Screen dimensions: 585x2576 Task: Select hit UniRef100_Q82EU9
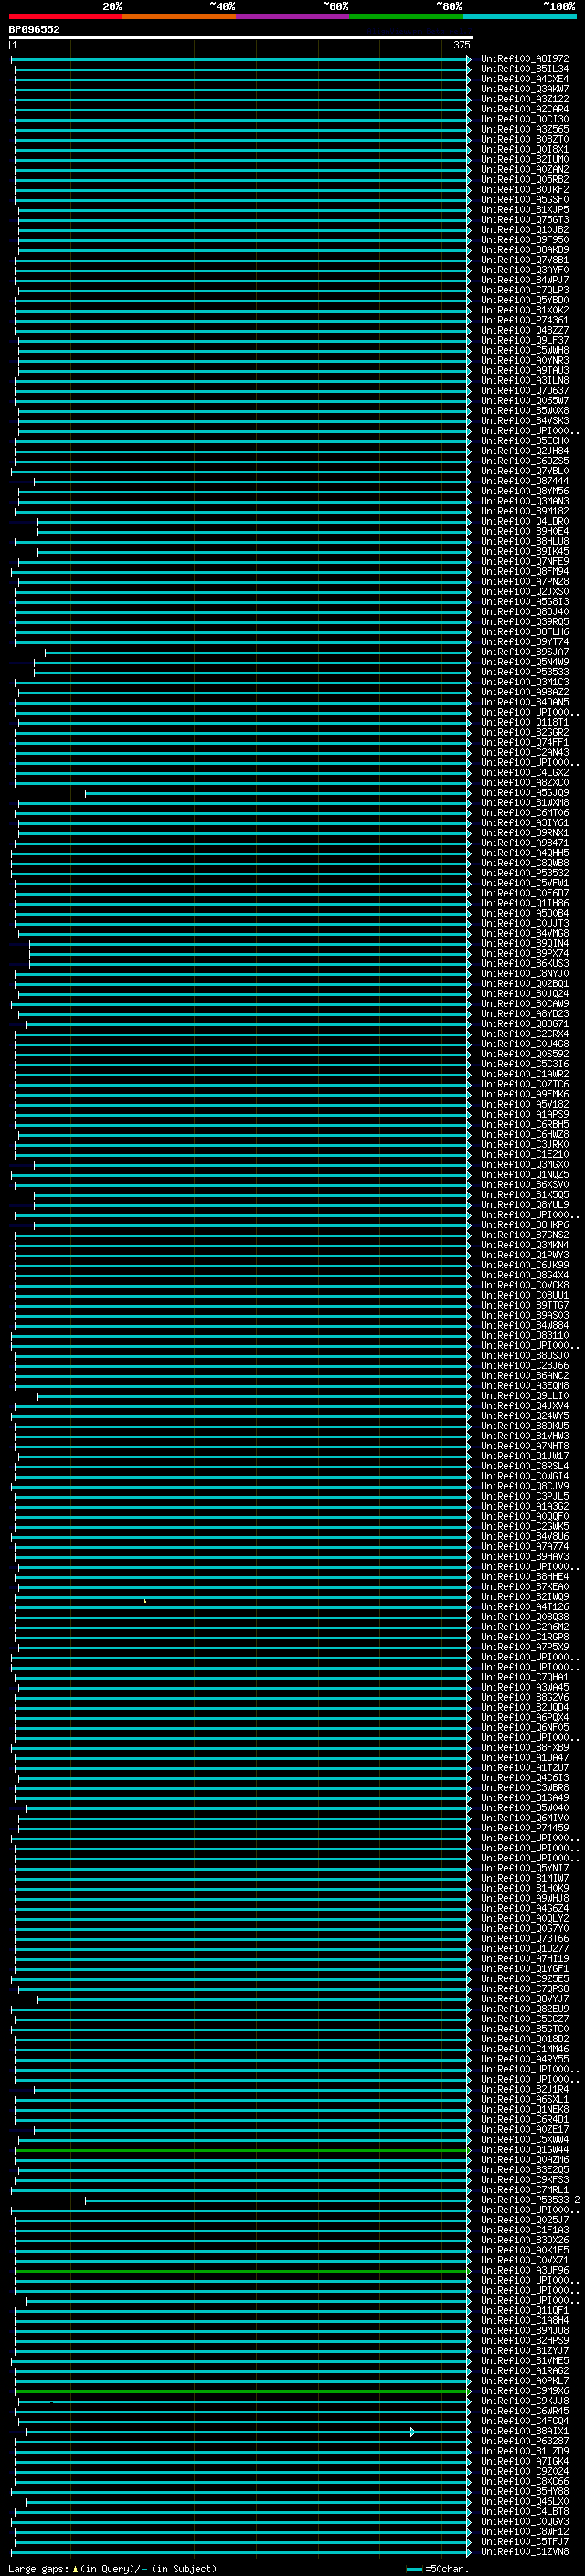pos(524,2009)
